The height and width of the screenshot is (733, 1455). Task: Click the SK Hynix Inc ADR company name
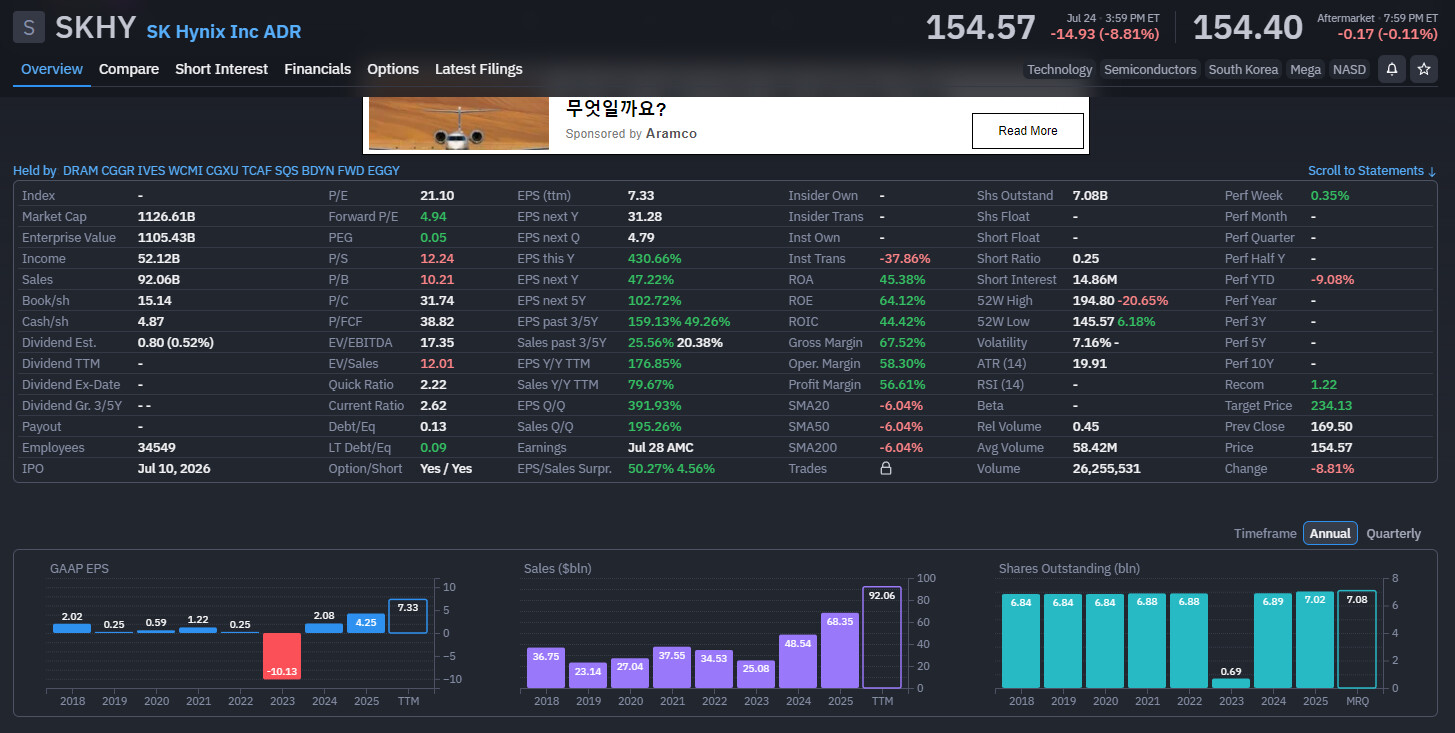(x=224, y=31)
